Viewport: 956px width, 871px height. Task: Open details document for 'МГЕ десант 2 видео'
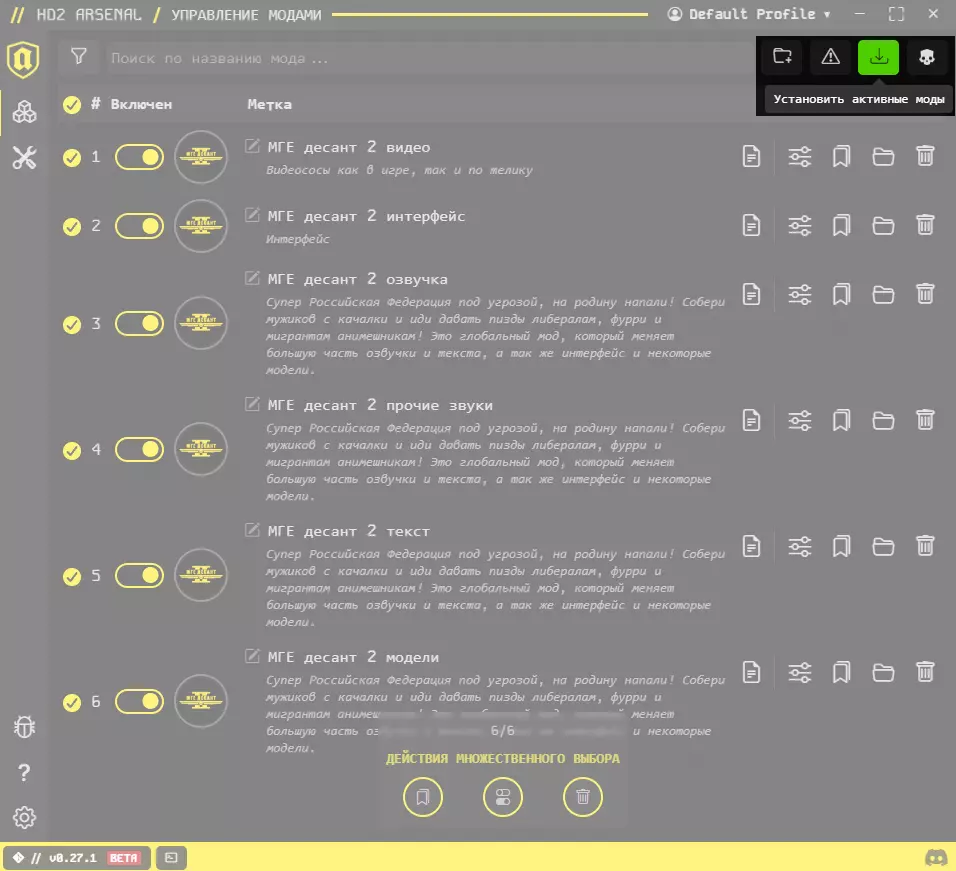pyautogui.click(x=751, y=157)
